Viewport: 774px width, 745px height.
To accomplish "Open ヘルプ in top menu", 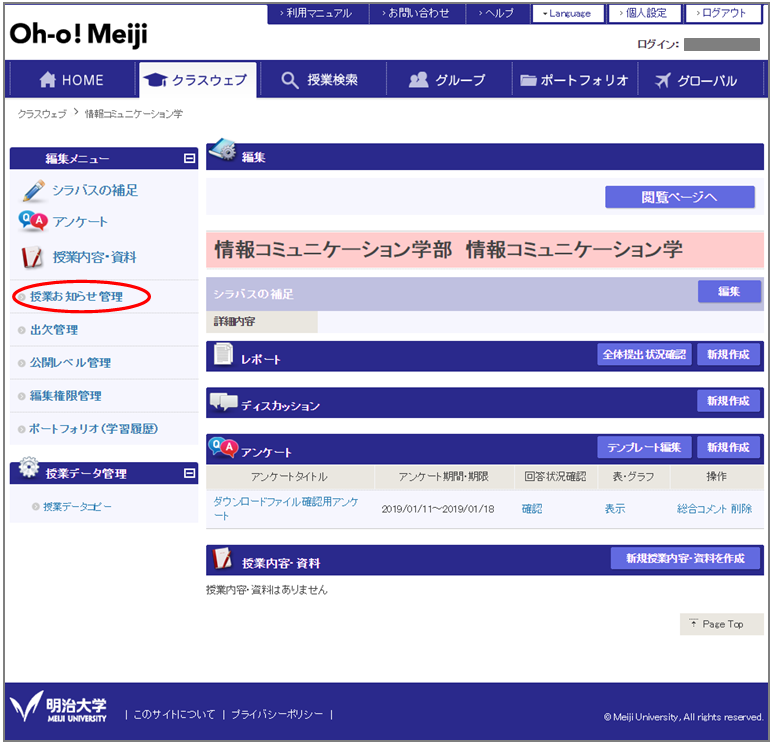I will coord(498,13).
